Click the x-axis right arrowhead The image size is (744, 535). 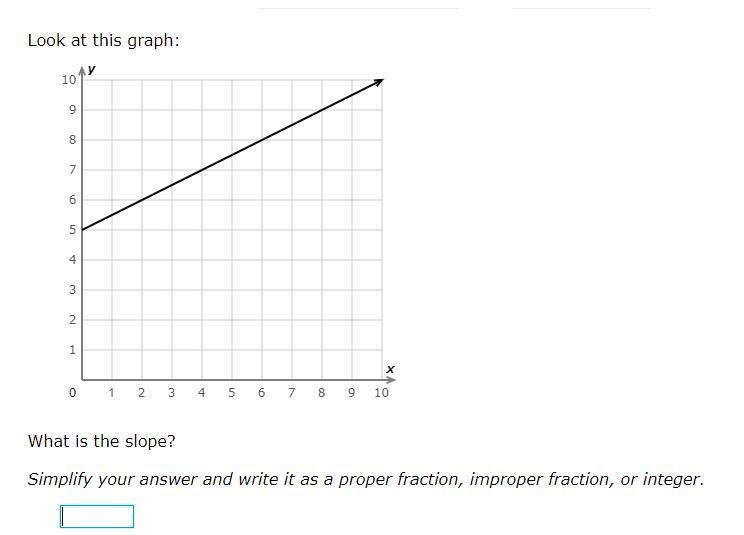(x=390, y=380)
